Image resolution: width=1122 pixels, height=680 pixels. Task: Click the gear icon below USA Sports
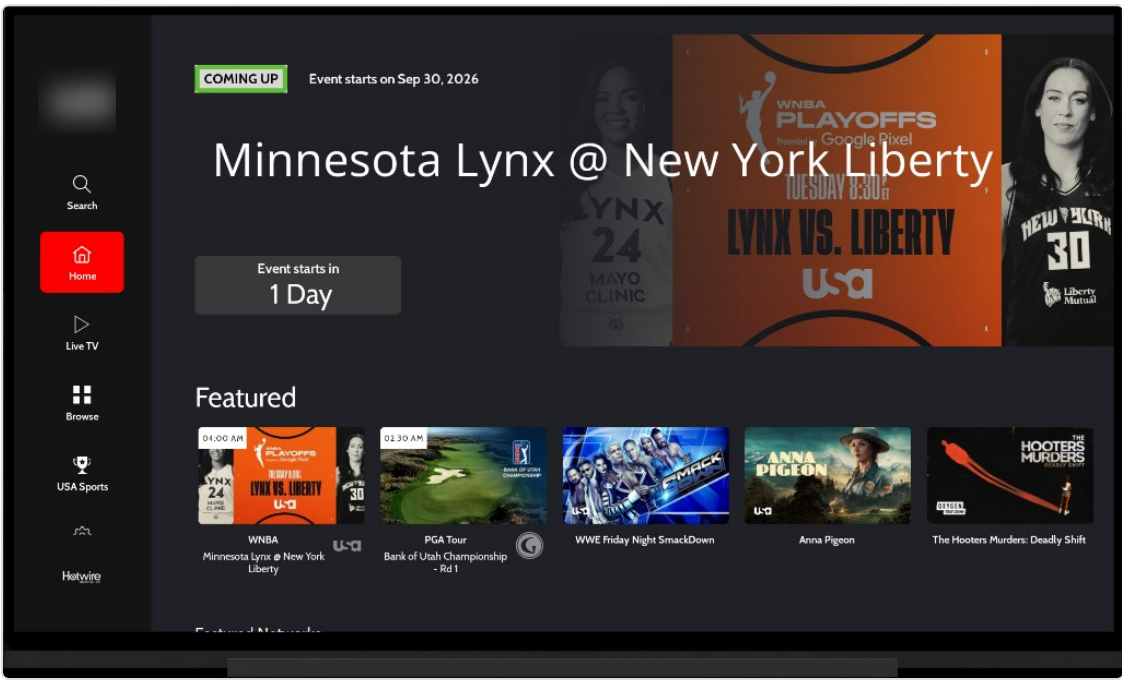pyautogui.click(x=82, y=531)
